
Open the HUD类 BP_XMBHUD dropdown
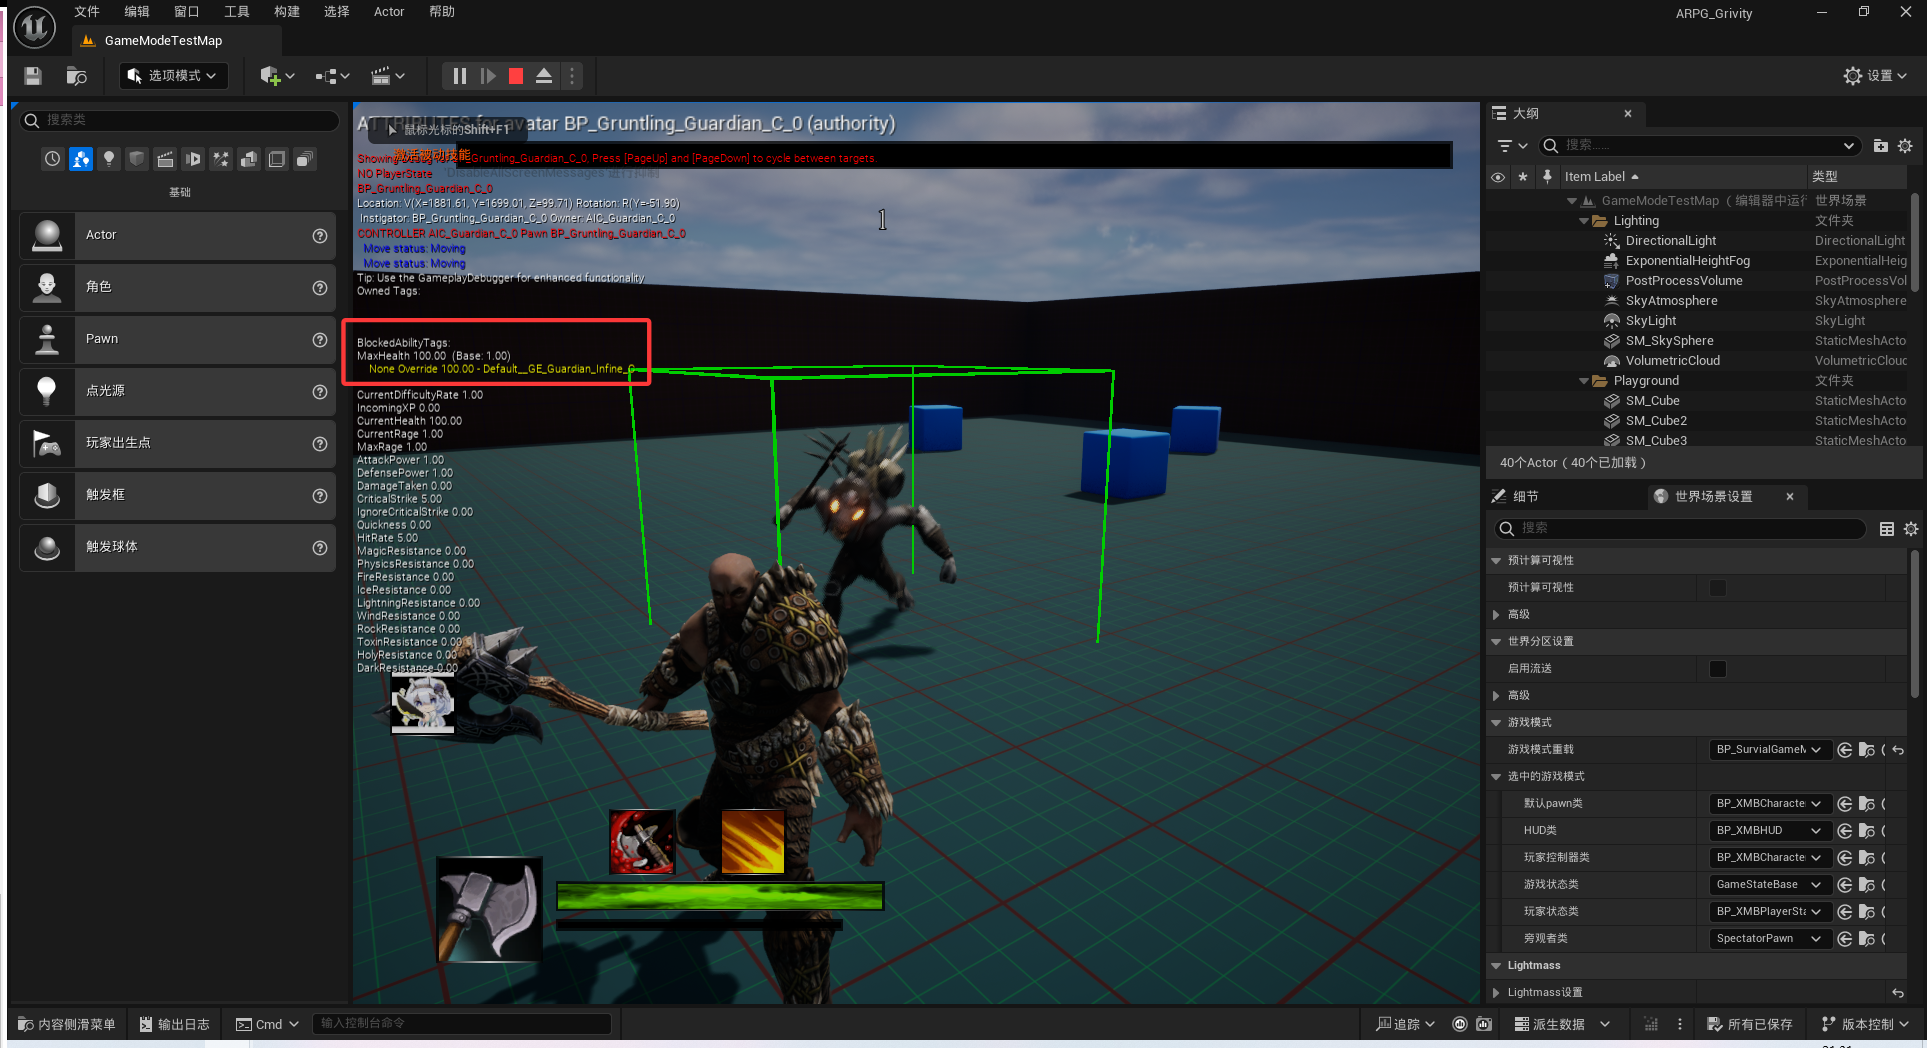[x=1769, y=831]
